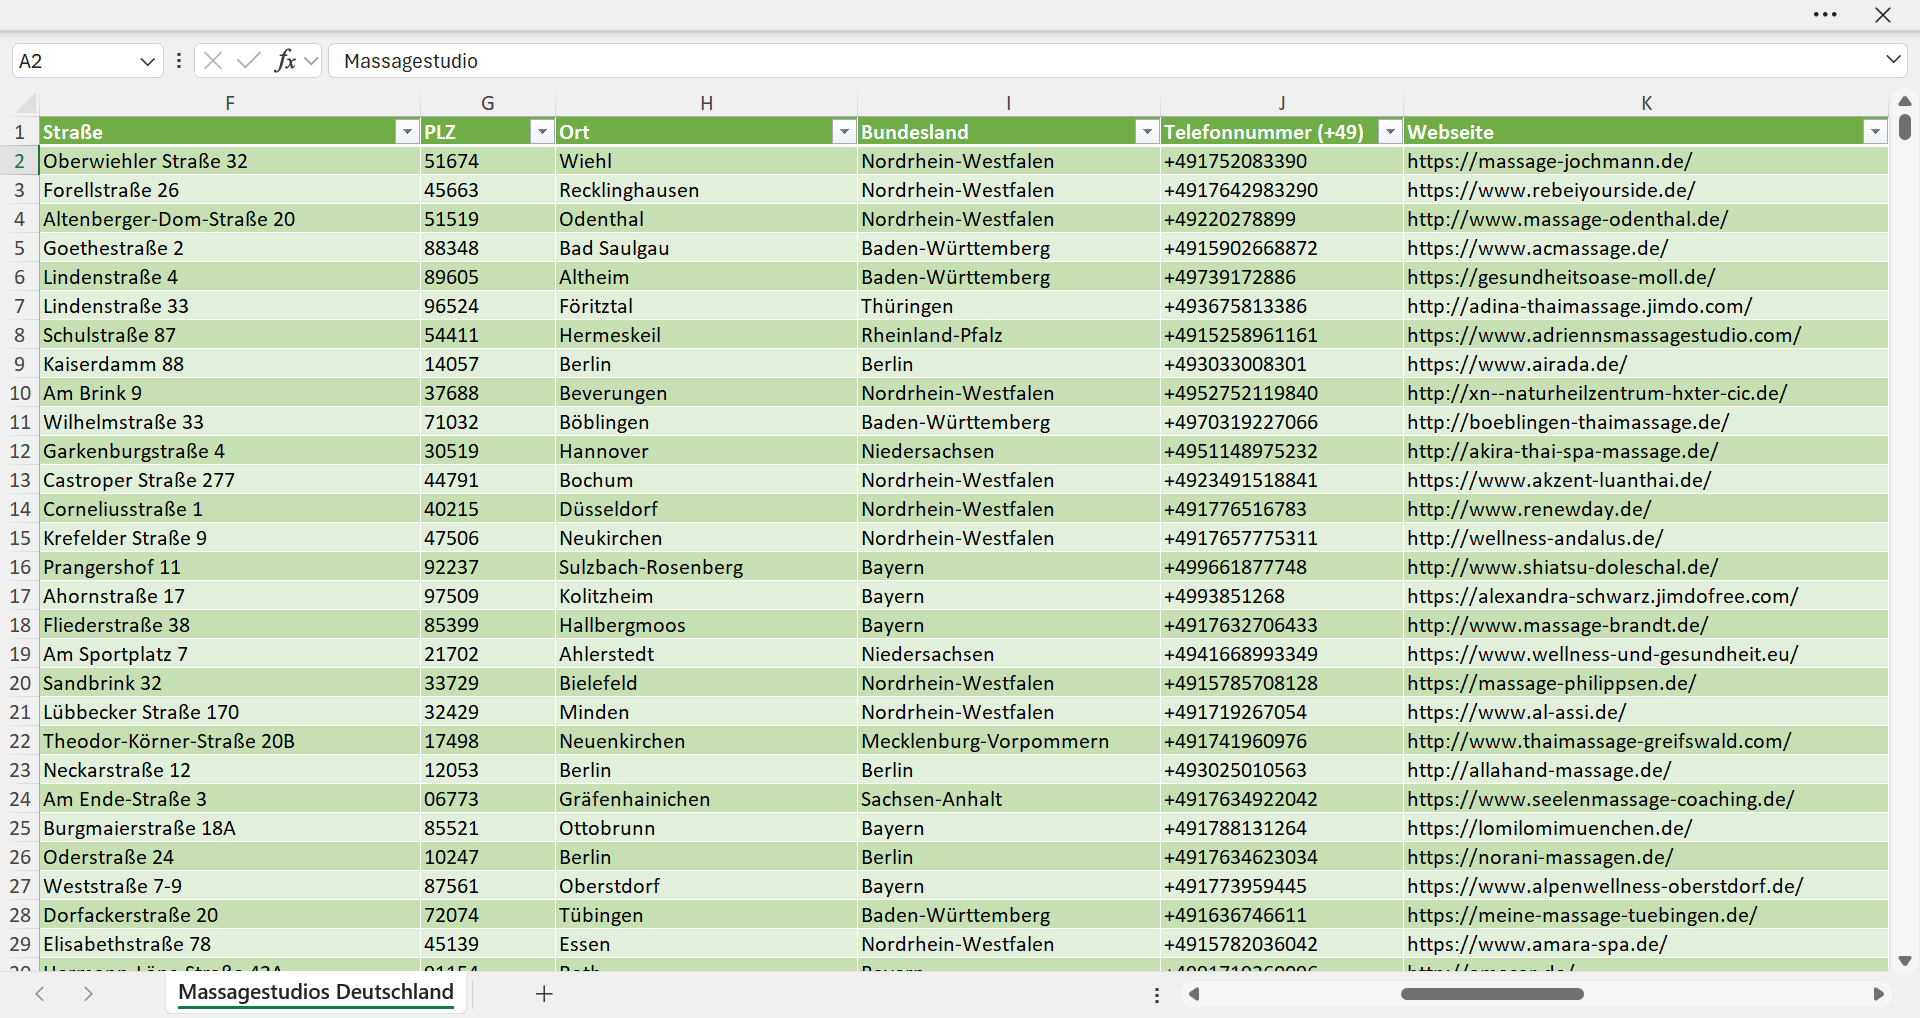Open link http://www.massage-odenthal.de/
The height and width of the screenshot is (1018, 1920).
coord(1567,219)
